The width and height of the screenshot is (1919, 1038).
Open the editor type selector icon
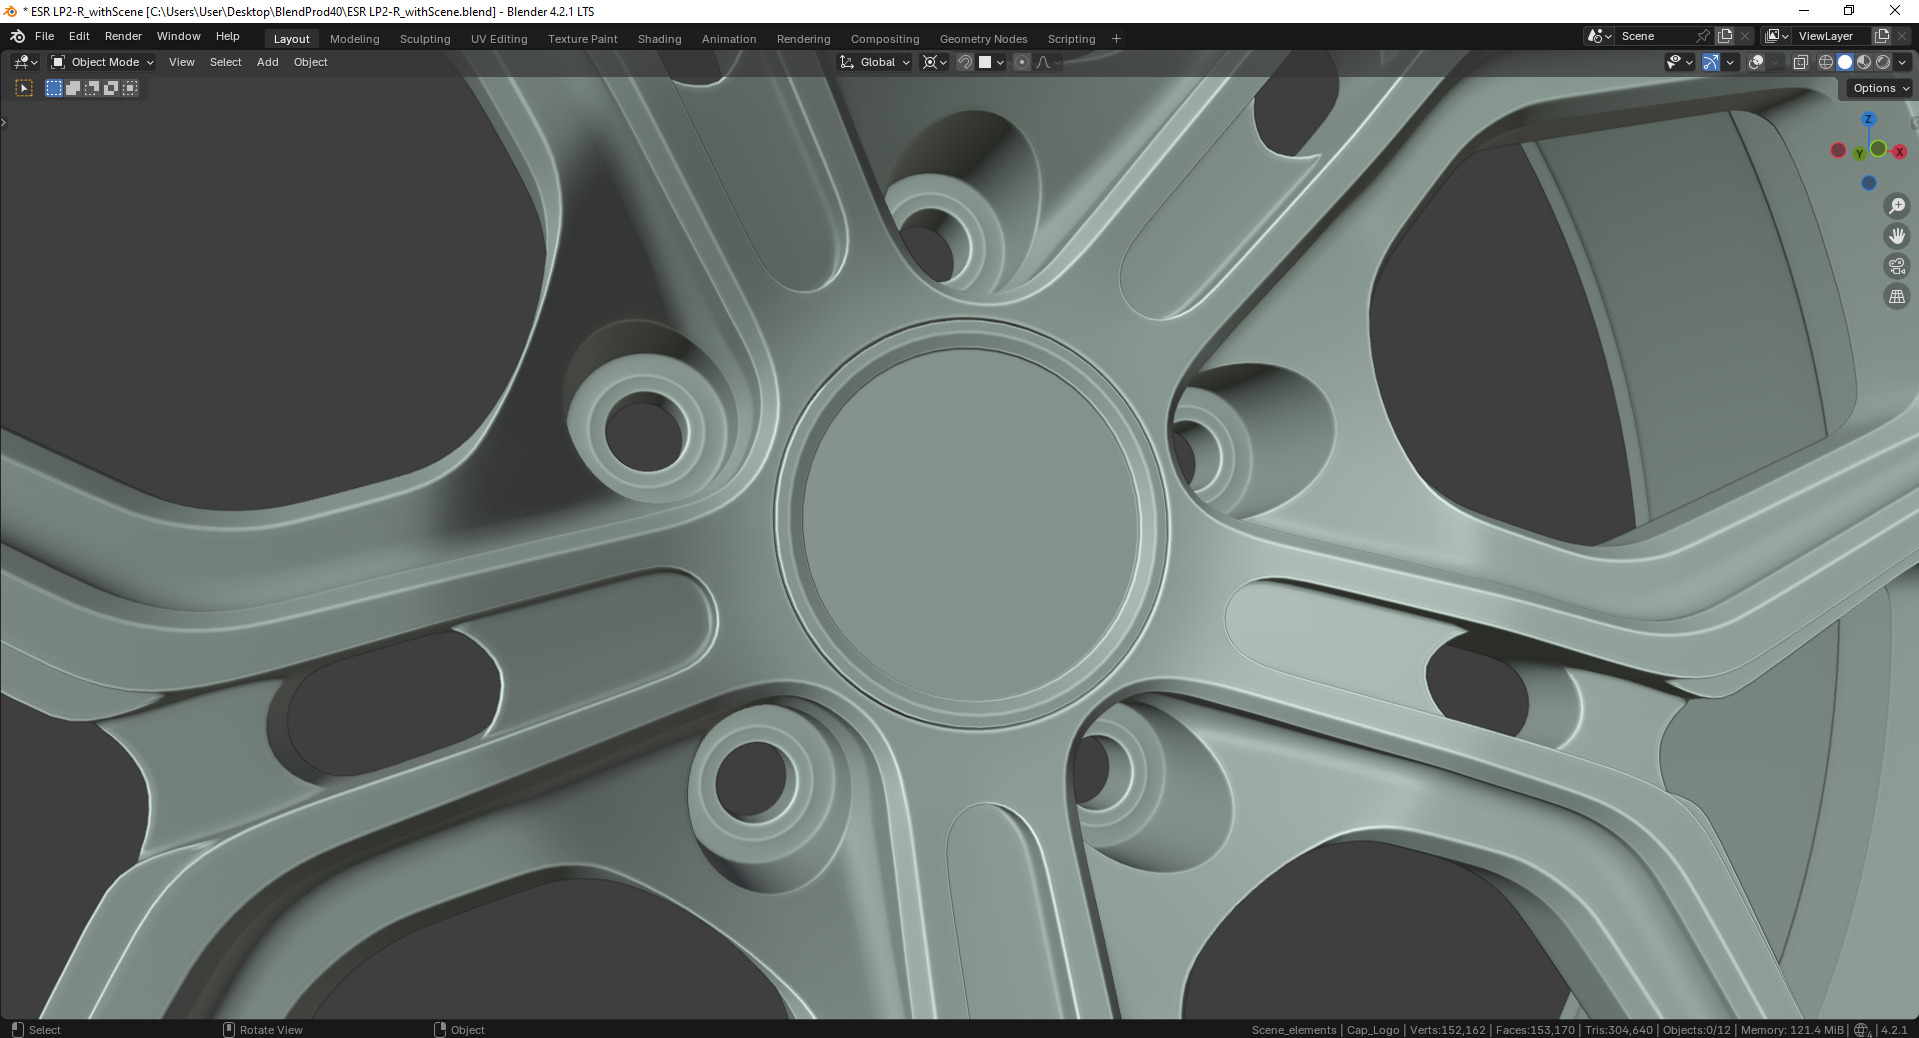[26, 62]
